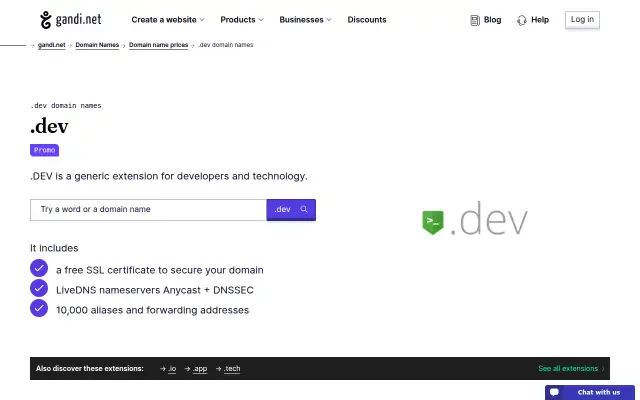
Task: Expand the Businesses dropdown
Action: [x=305, y=20]
